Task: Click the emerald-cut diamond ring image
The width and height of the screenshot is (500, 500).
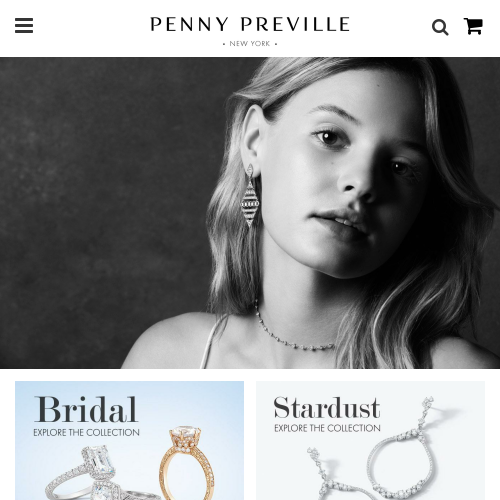Action: (x=98, y=473)
